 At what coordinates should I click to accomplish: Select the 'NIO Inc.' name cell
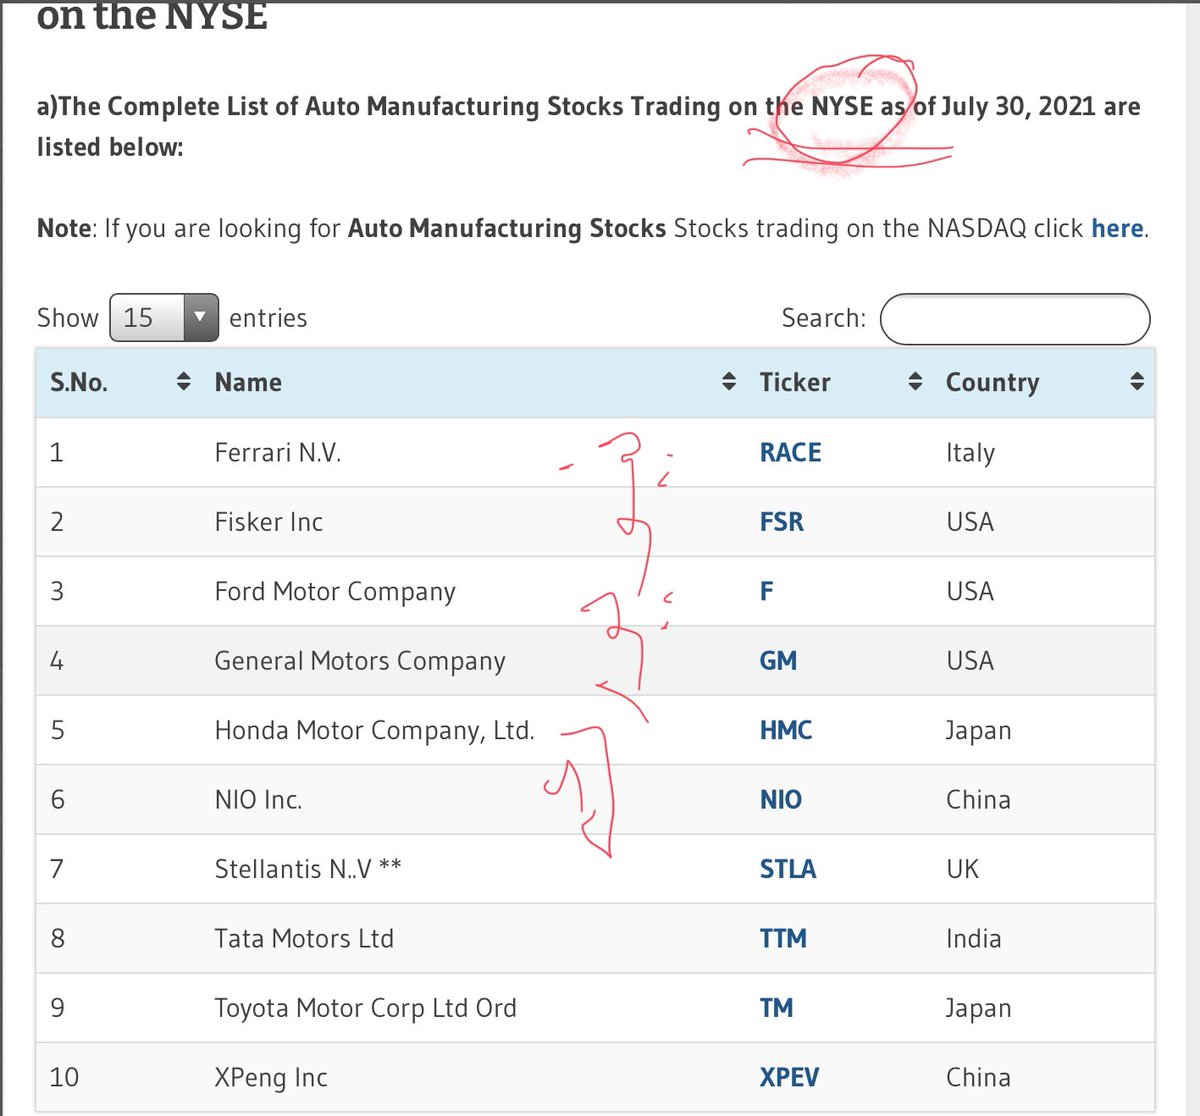pos(258,800)
